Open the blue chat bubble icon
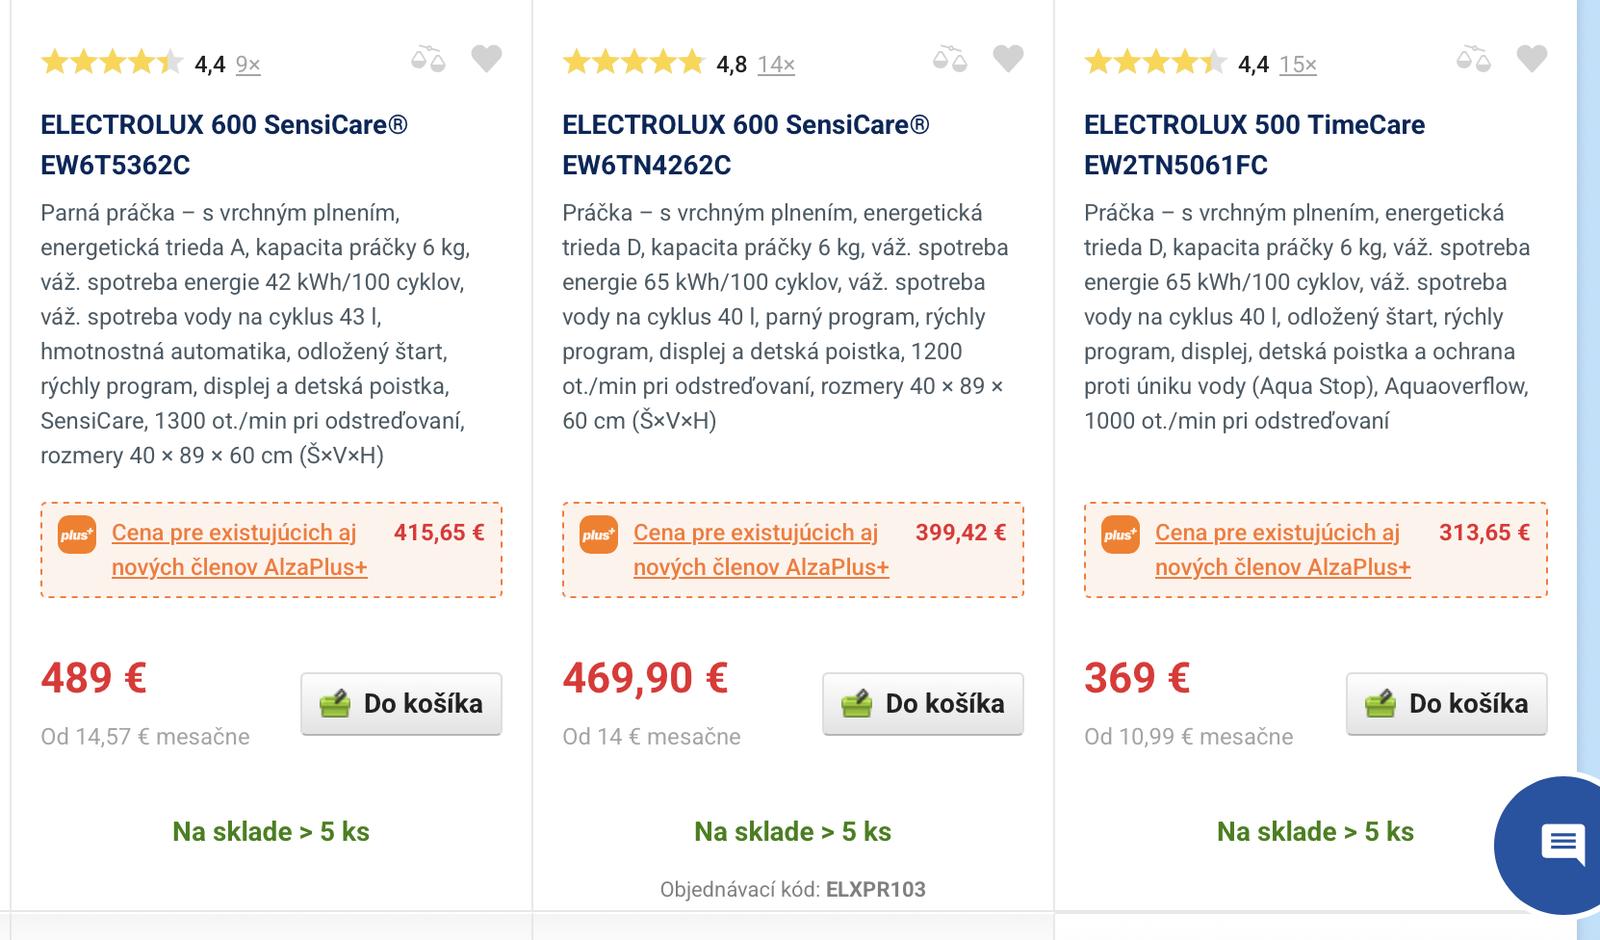This screenshot has width=1600, height=940. (1562, 843)
